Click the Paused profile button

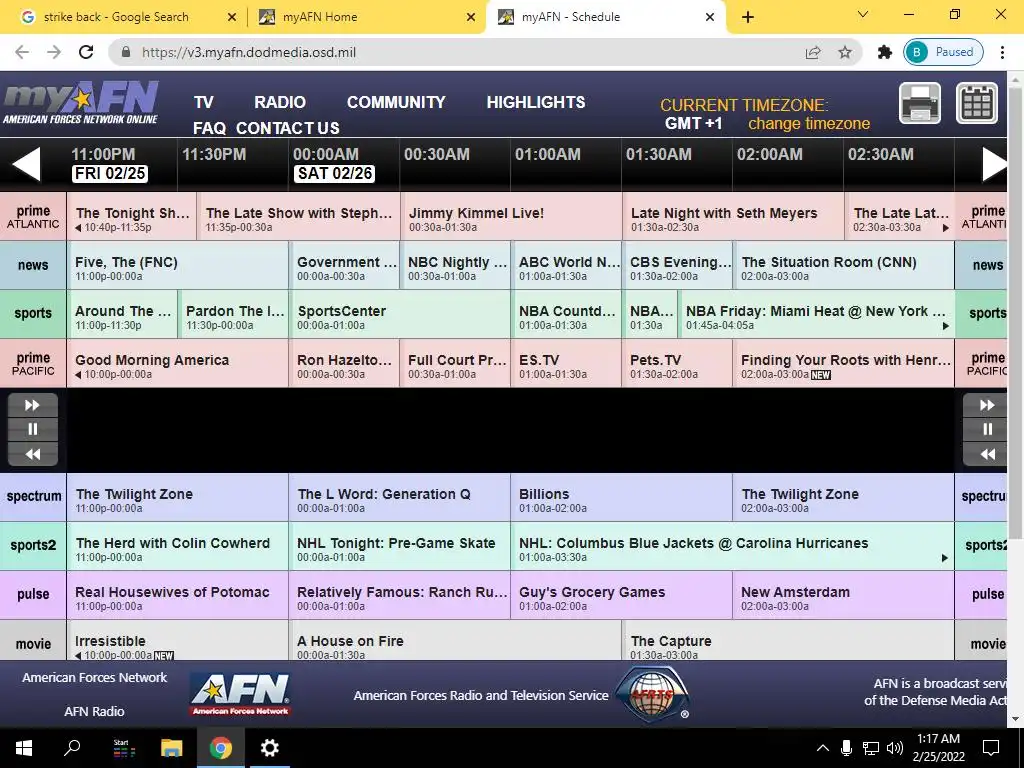(943, 52)
